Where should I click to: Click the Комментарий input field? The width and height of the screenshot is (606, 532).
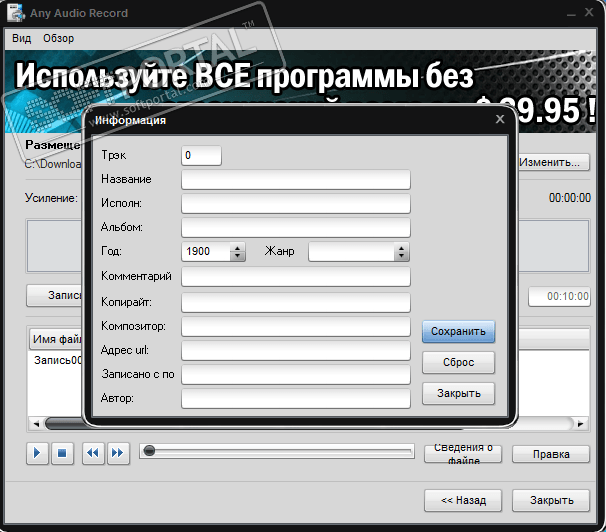pos(296,277)
